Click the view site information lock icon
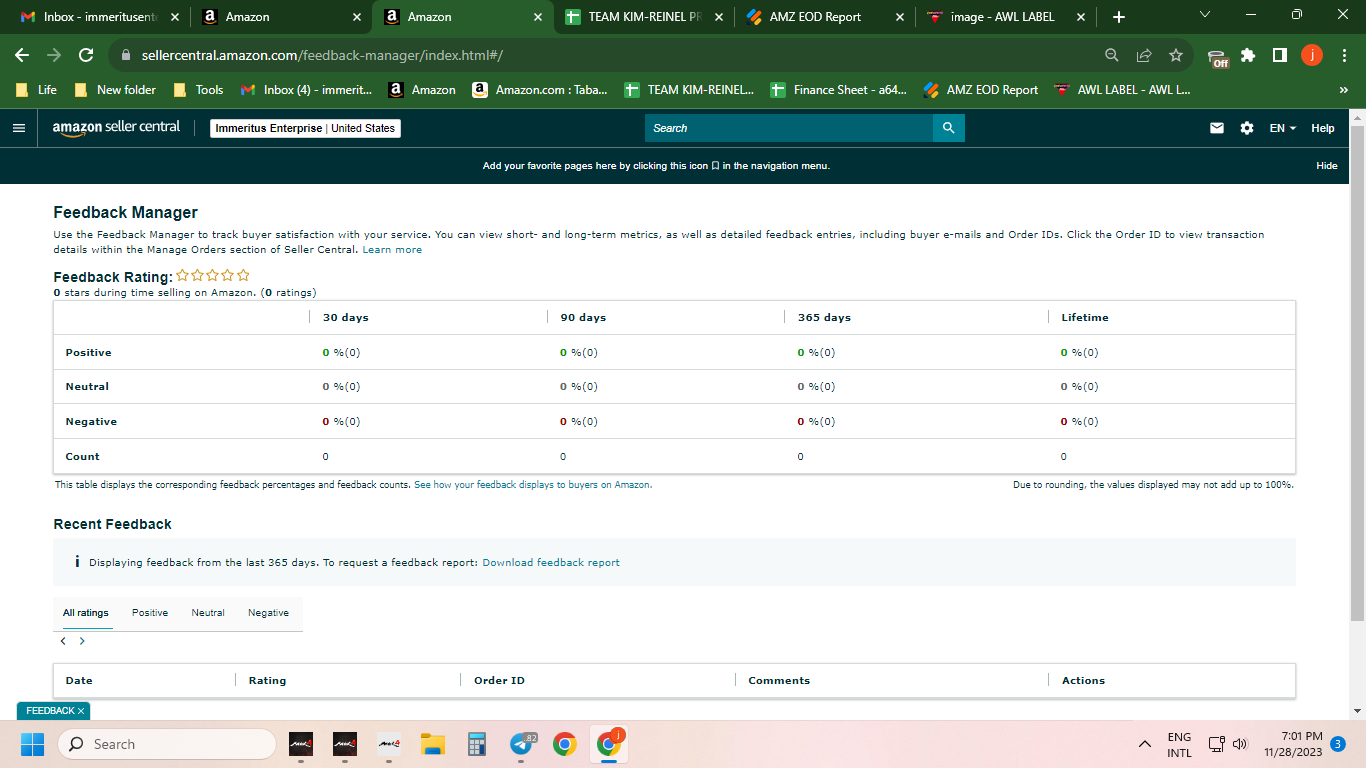 coord(125,55)
